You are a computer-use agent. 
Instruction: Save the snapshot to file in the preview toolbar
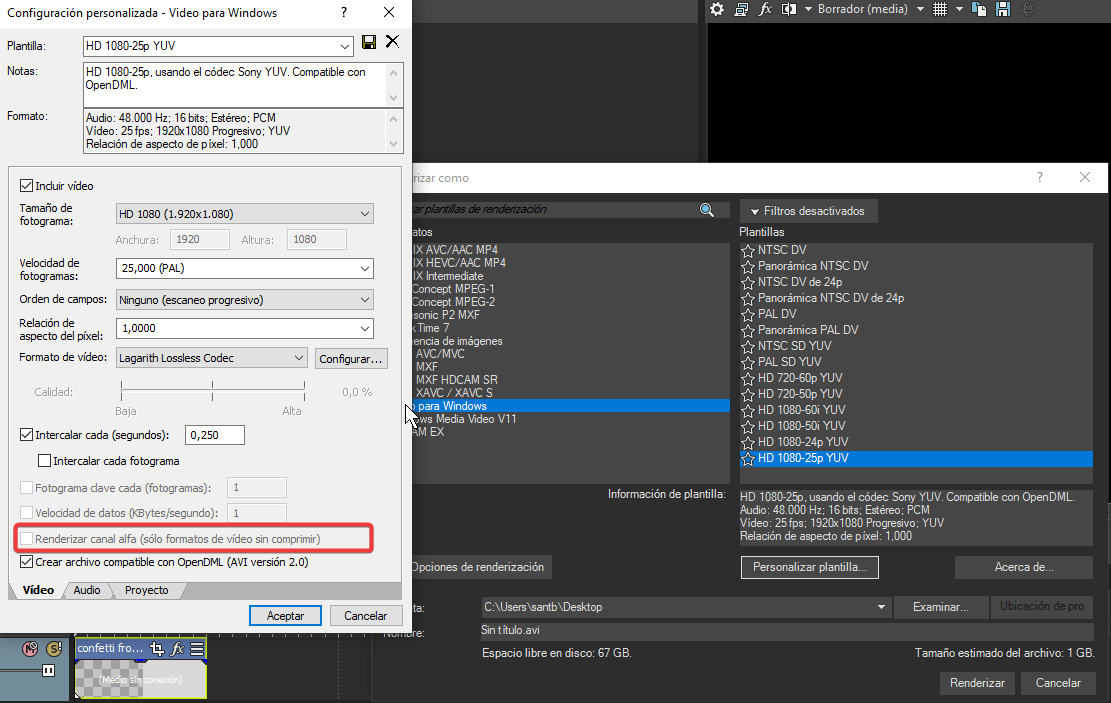[x=1003, y=9]
